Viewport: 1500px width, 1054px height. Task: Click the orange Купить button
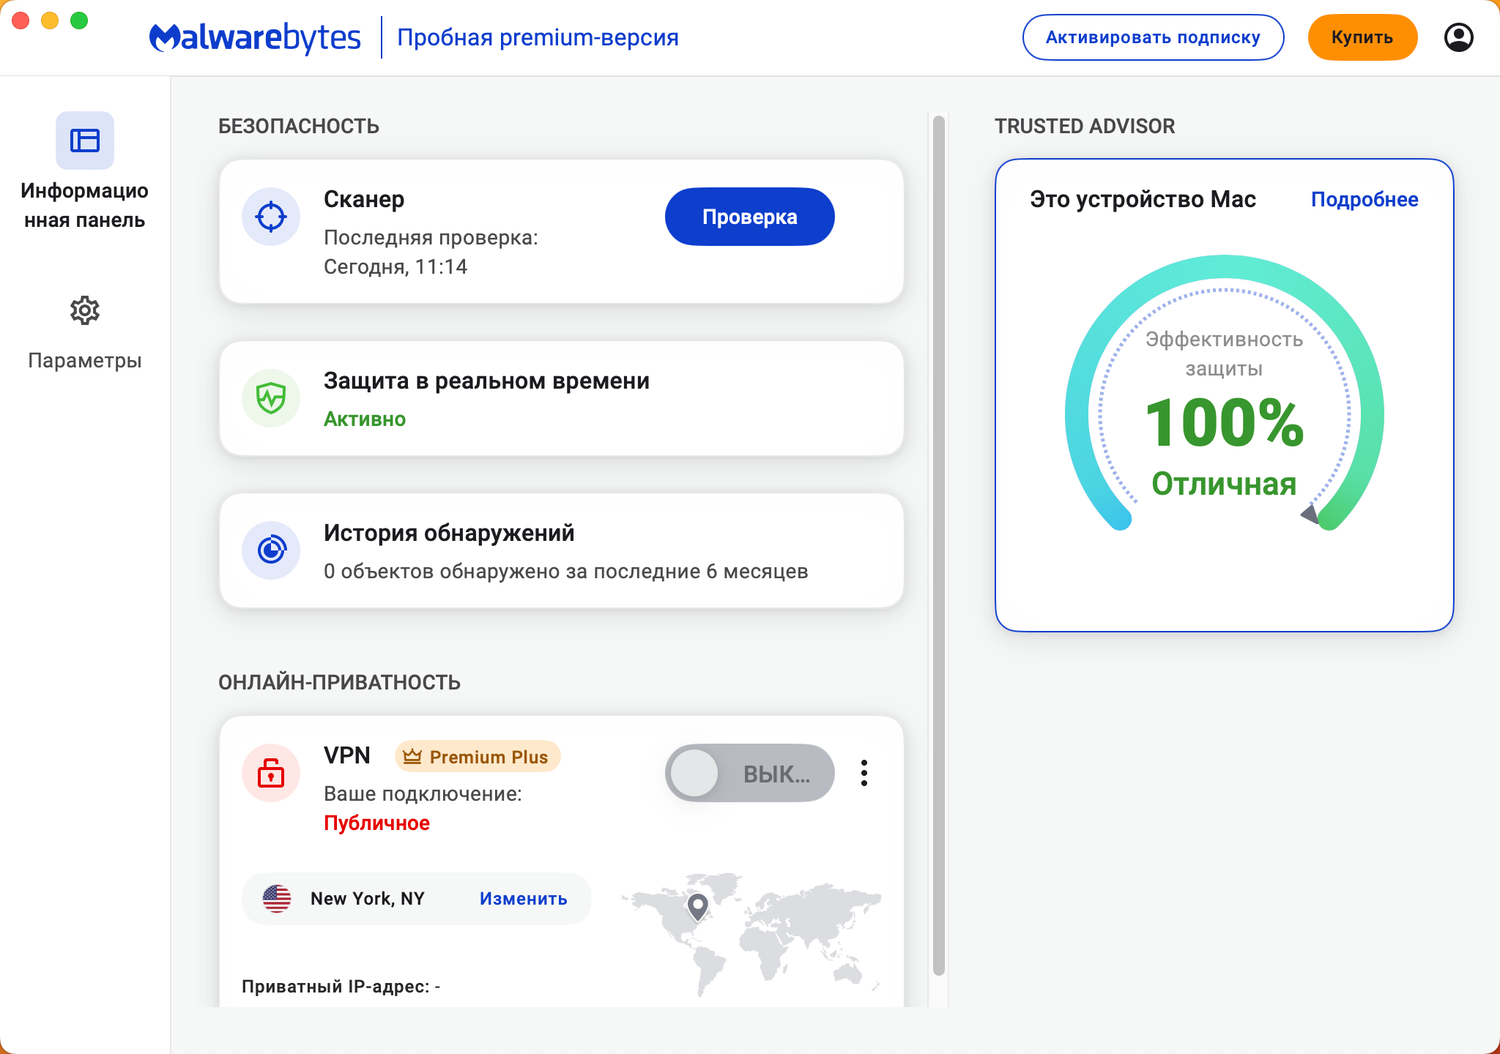pyautogui.click(x=1362, y=37)
